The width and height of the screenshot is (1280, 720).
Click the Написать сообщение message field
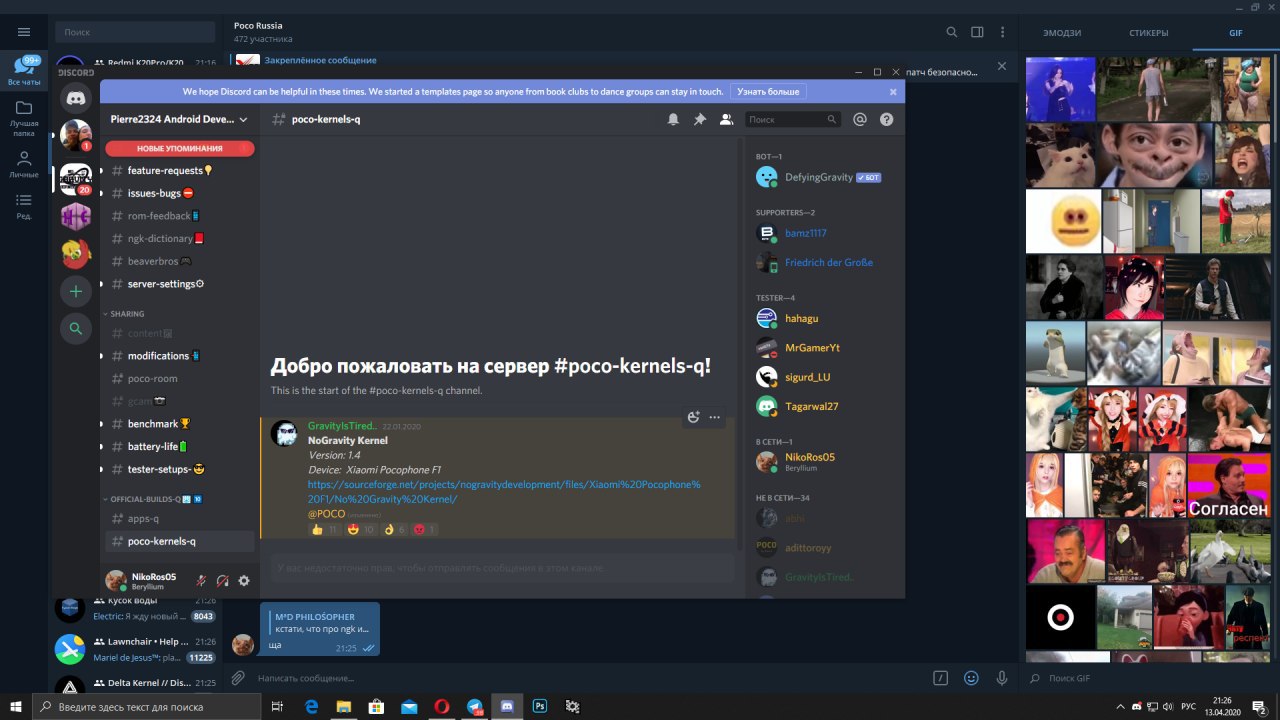(590, 678)
